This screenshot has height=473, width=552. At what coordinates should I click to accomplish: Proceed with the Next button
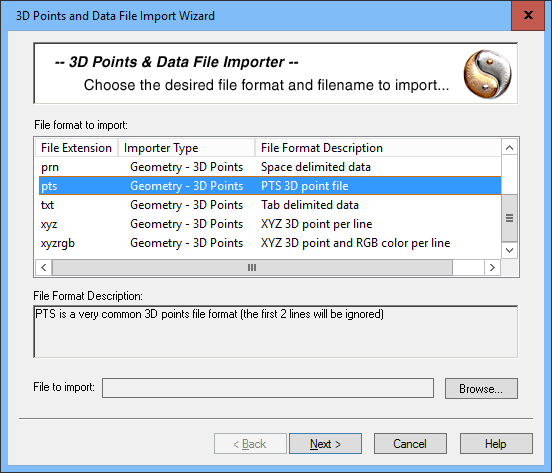click(325, 444)
